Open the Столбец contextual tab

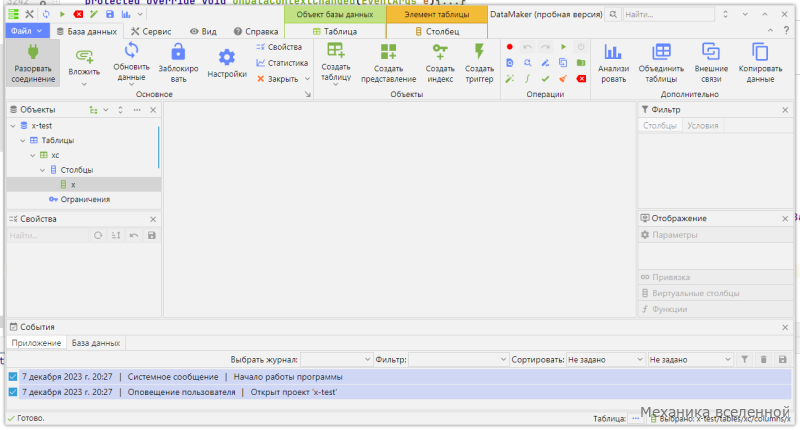pos(437,31)
